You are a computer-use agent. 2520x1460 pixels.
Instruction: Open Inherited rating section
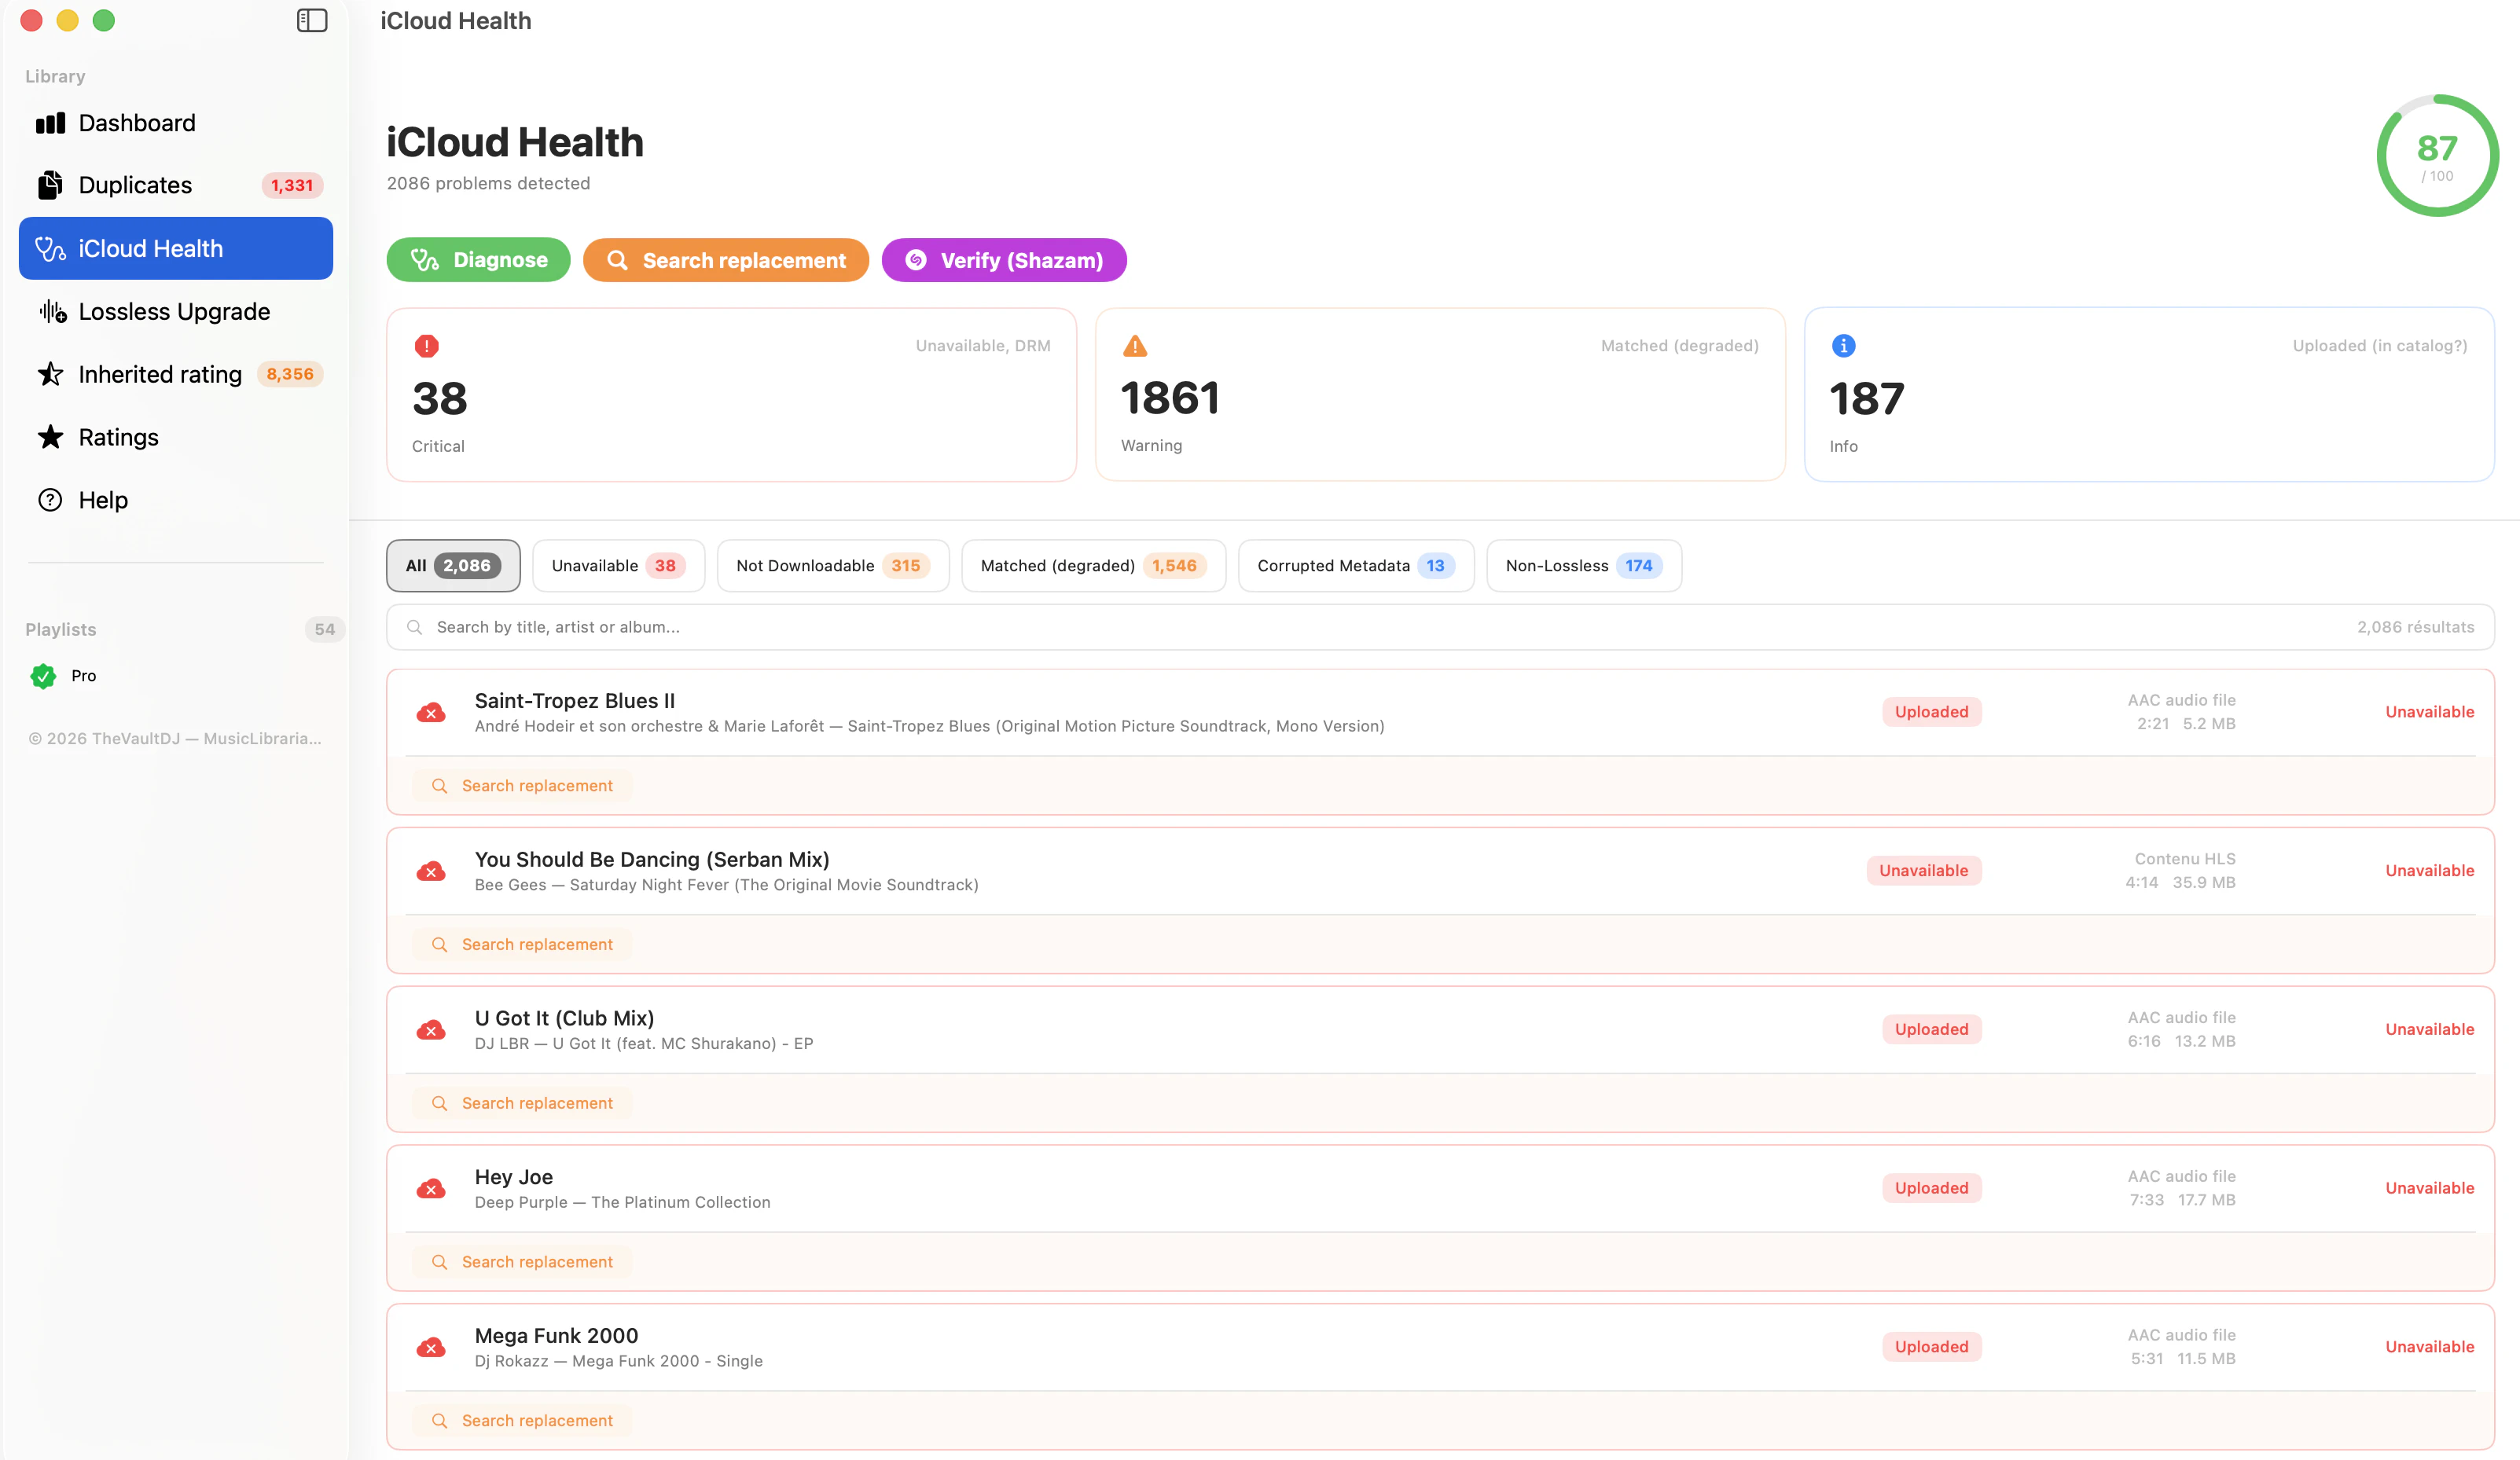[160, 374]
